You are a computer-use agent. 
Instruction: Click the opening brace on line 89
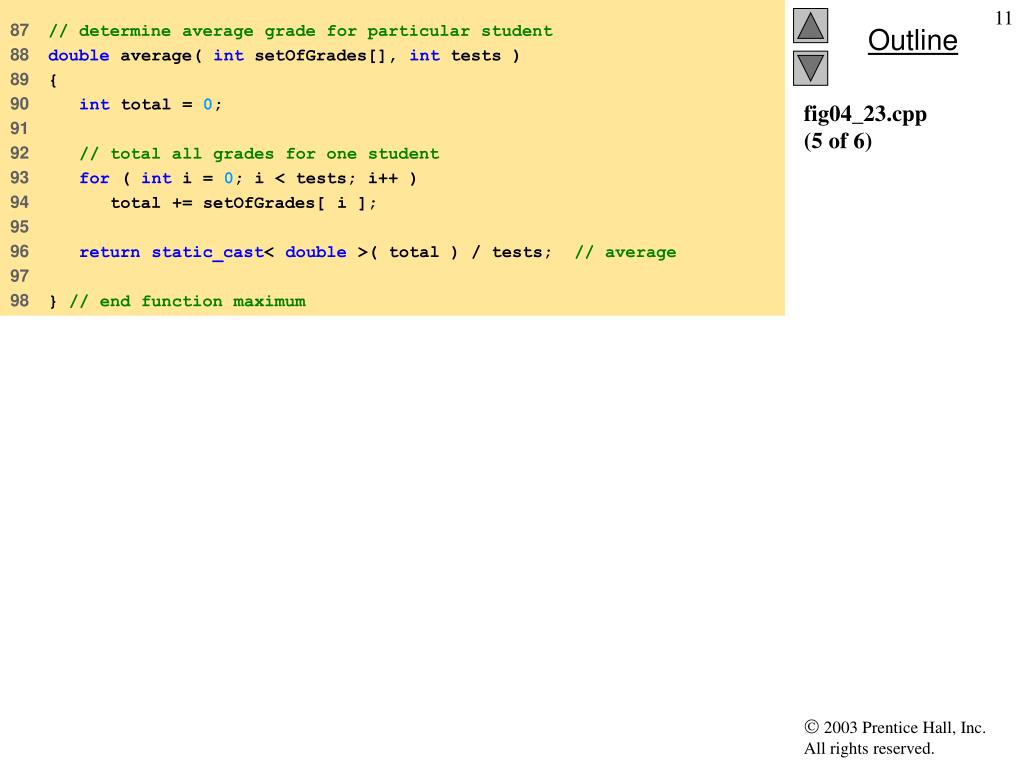[x=53, y=80]
